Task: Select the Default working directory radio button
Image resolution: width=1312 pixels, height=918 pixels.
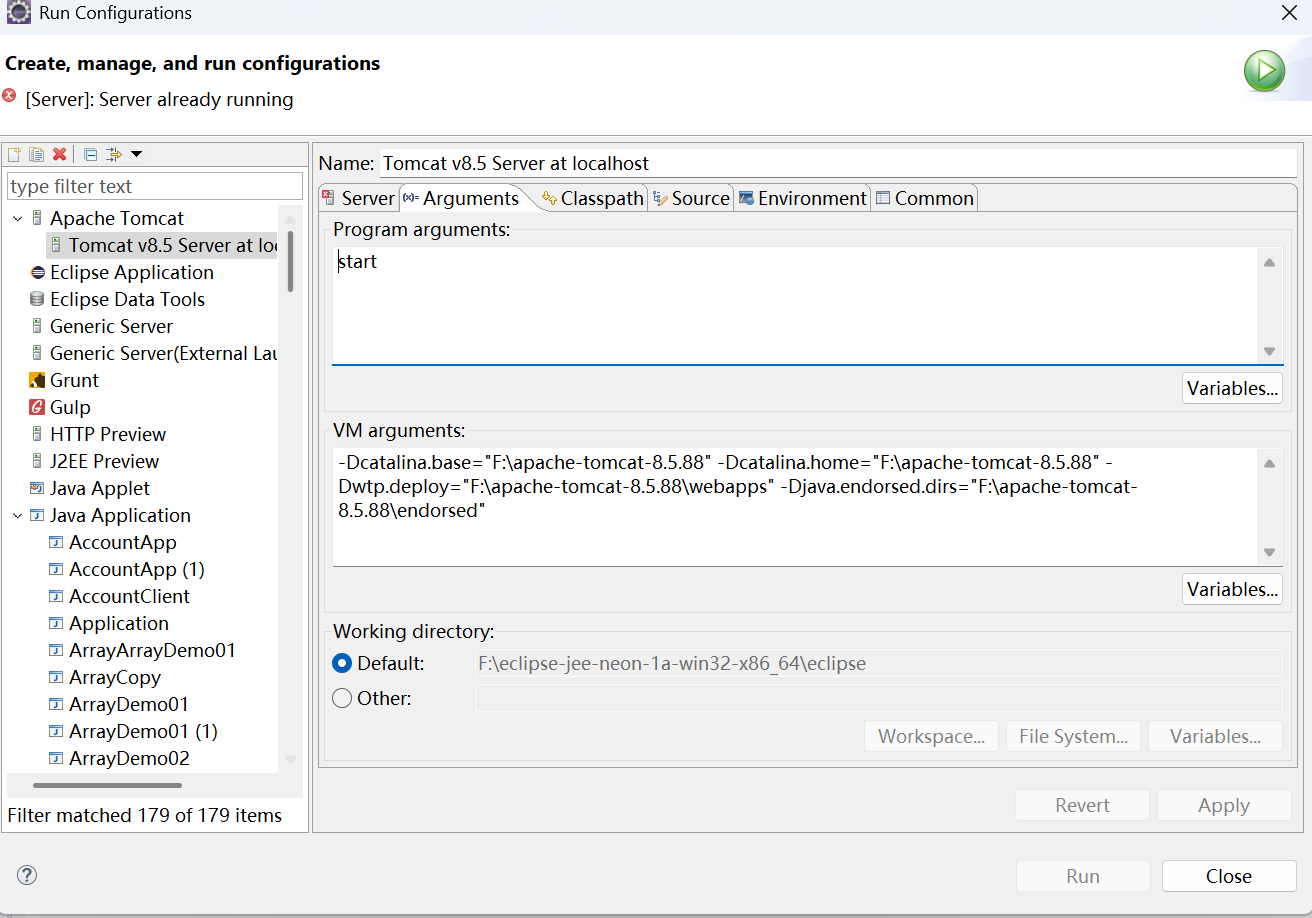Action: tap(342, 663)
